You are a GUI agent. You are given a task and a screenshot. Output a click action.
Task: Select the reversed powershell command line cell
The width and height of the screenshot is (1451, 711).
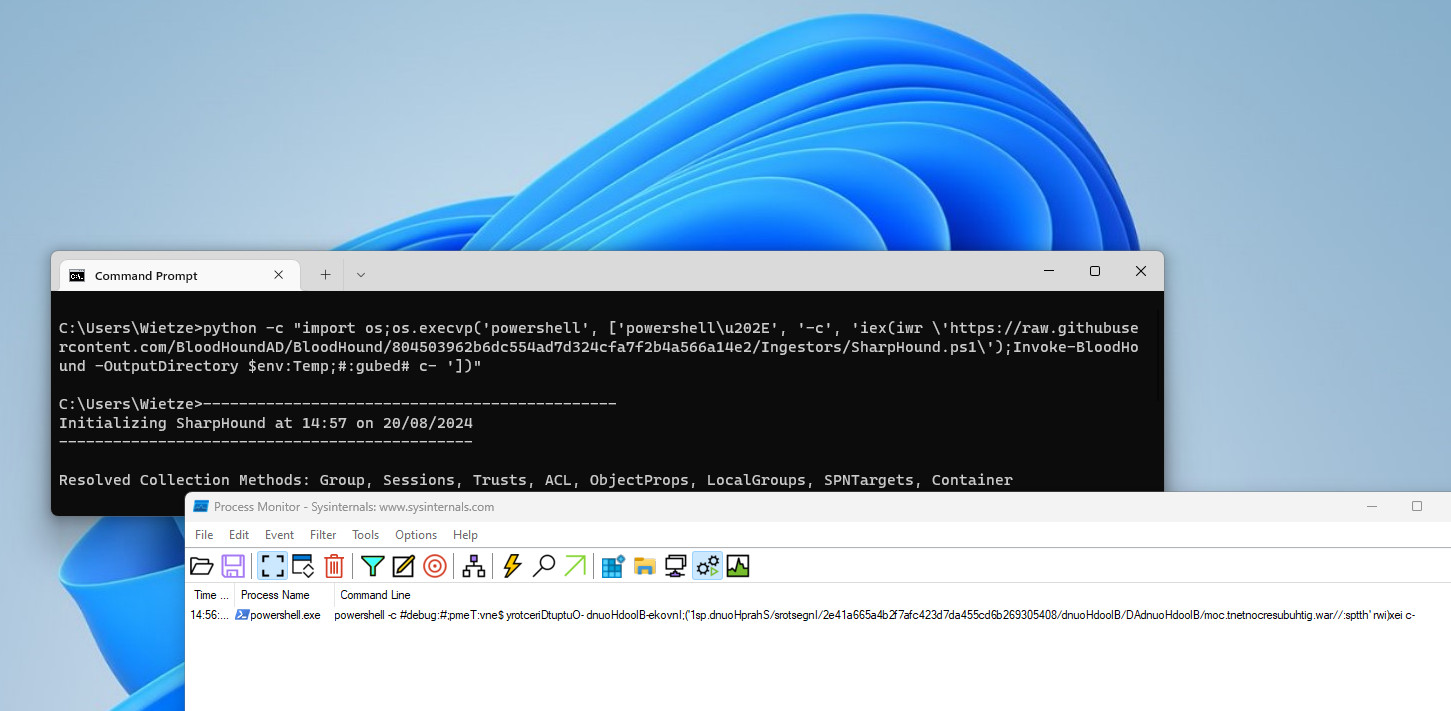(x=874, y=615)
